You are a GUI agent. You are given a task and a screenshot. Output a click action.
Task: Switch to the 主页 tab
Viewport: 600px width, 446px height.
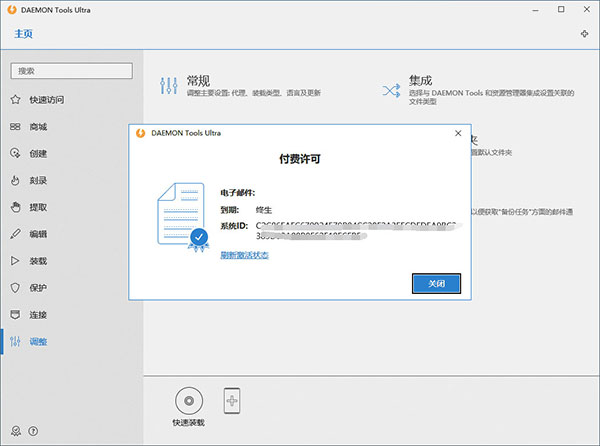click(x=23, y=34)
